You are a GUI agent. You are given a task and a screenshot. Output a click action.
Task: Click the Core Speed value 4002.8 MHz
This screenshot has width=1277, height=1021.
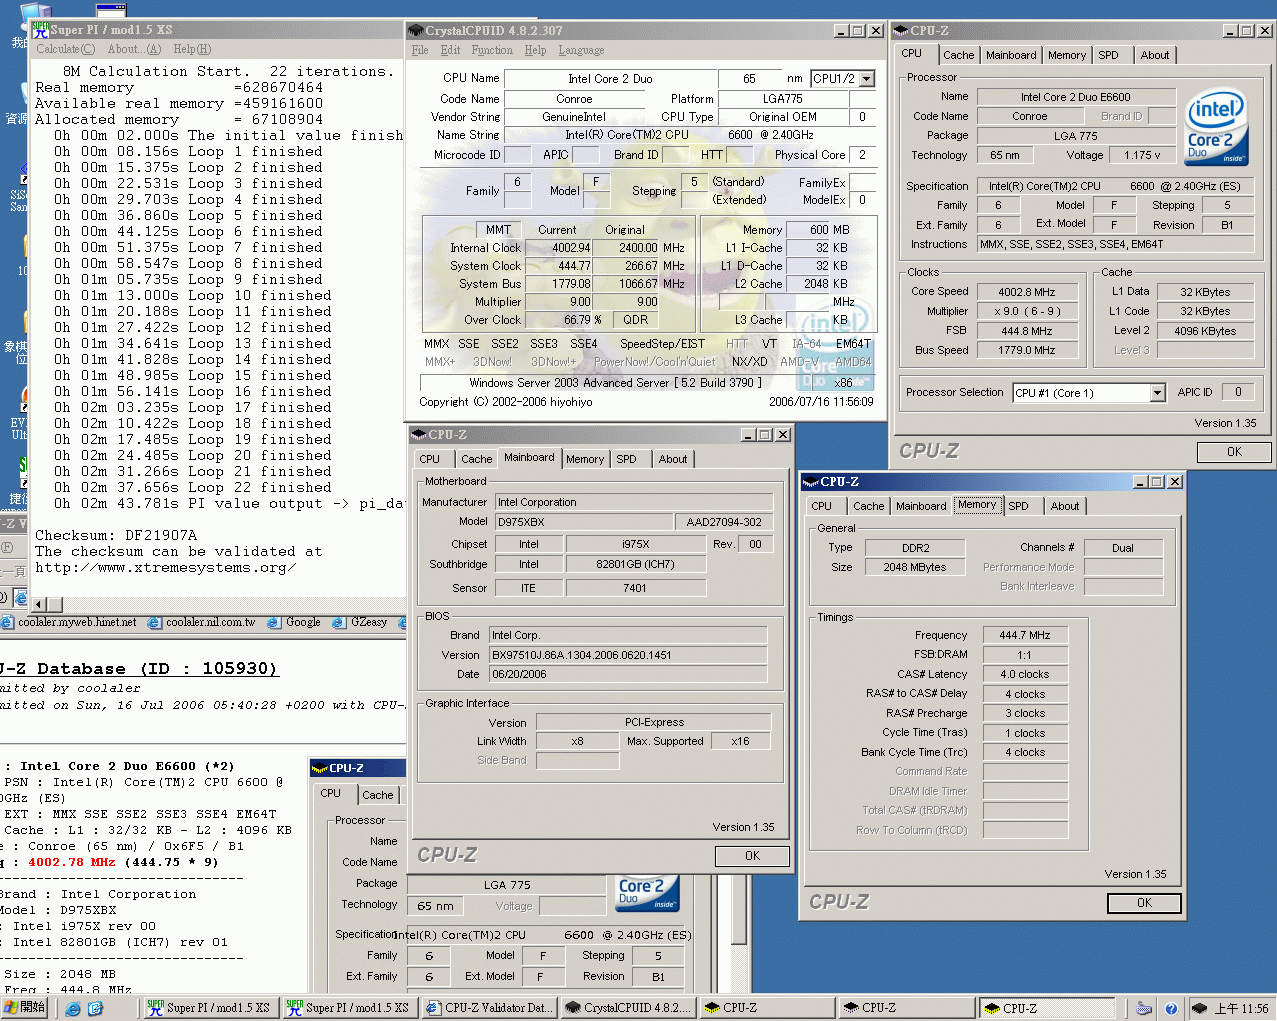coord(1026,292)
